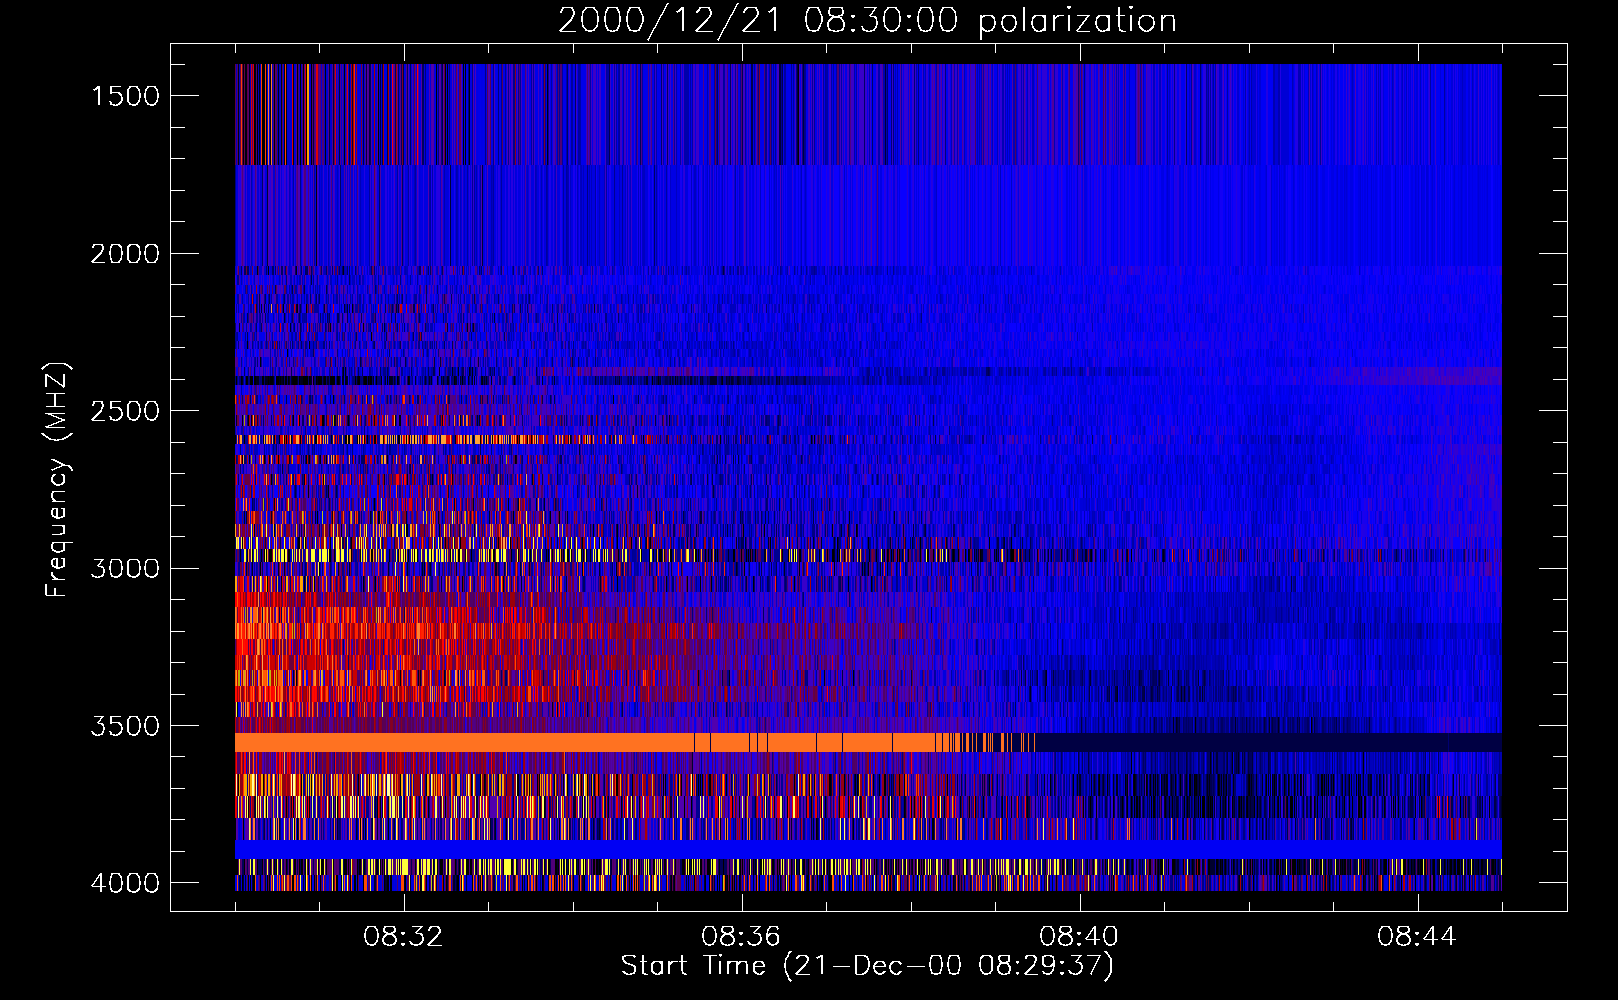Click the plot title '2000/12/21 08:30:00 polarization'
This screenshot has height=1000, width=1618.
click(x=867, y=21)
